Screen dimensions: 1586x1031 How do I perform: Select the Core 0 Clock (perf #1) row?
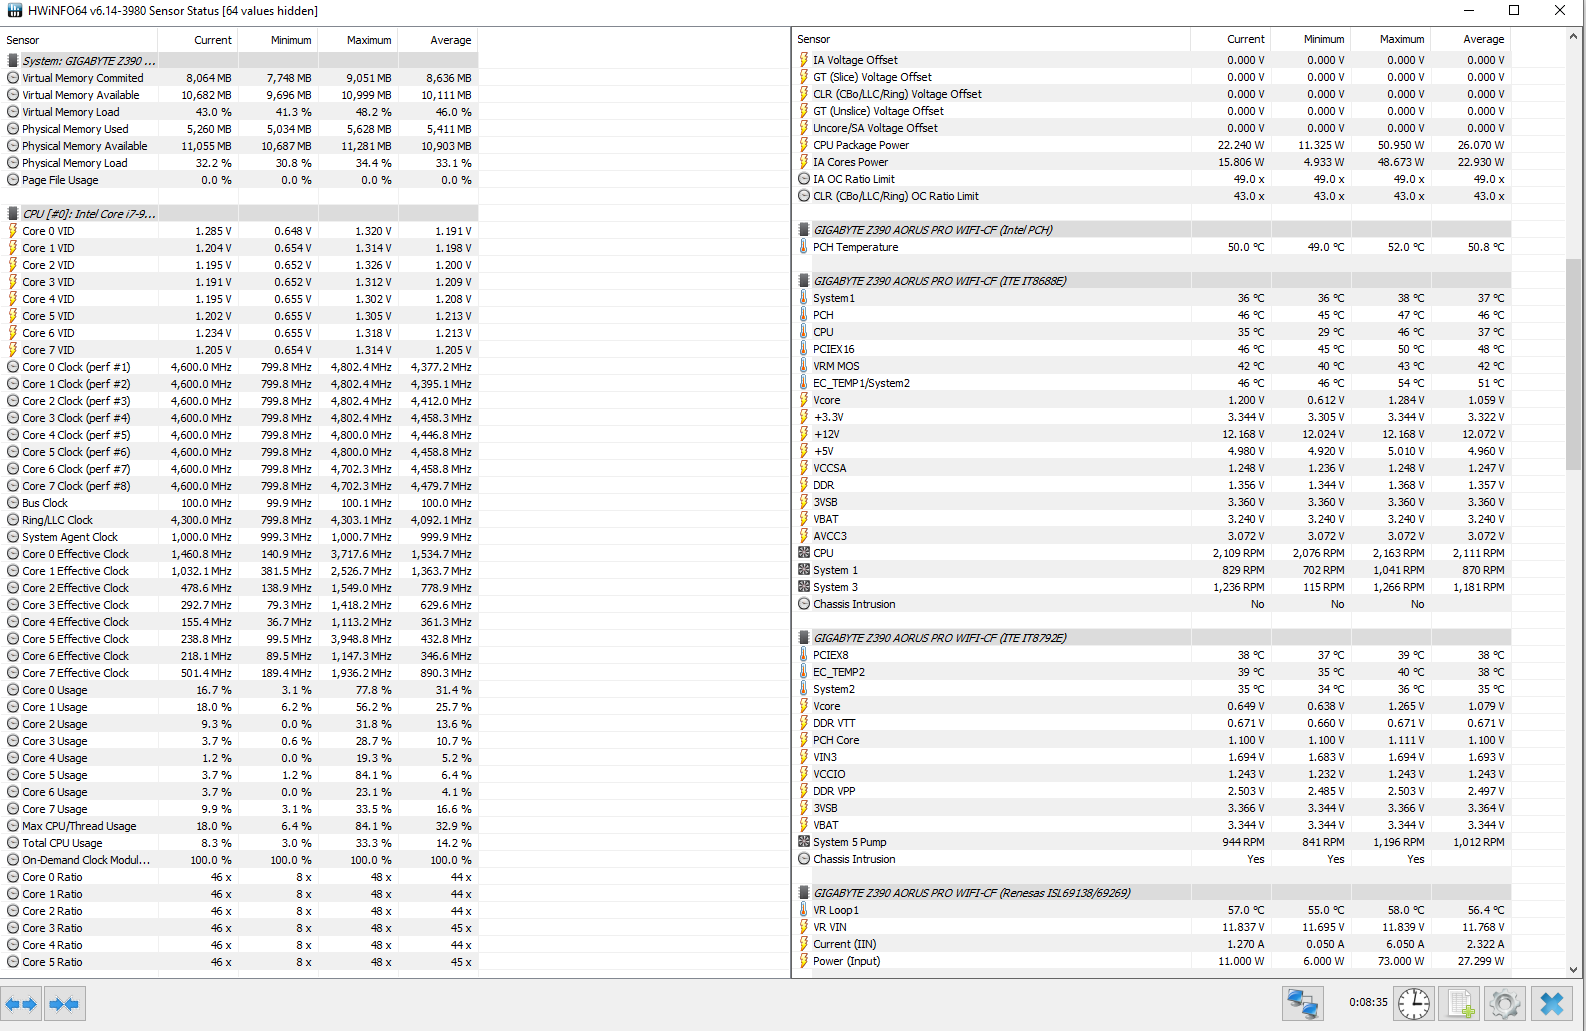(239, 367)
